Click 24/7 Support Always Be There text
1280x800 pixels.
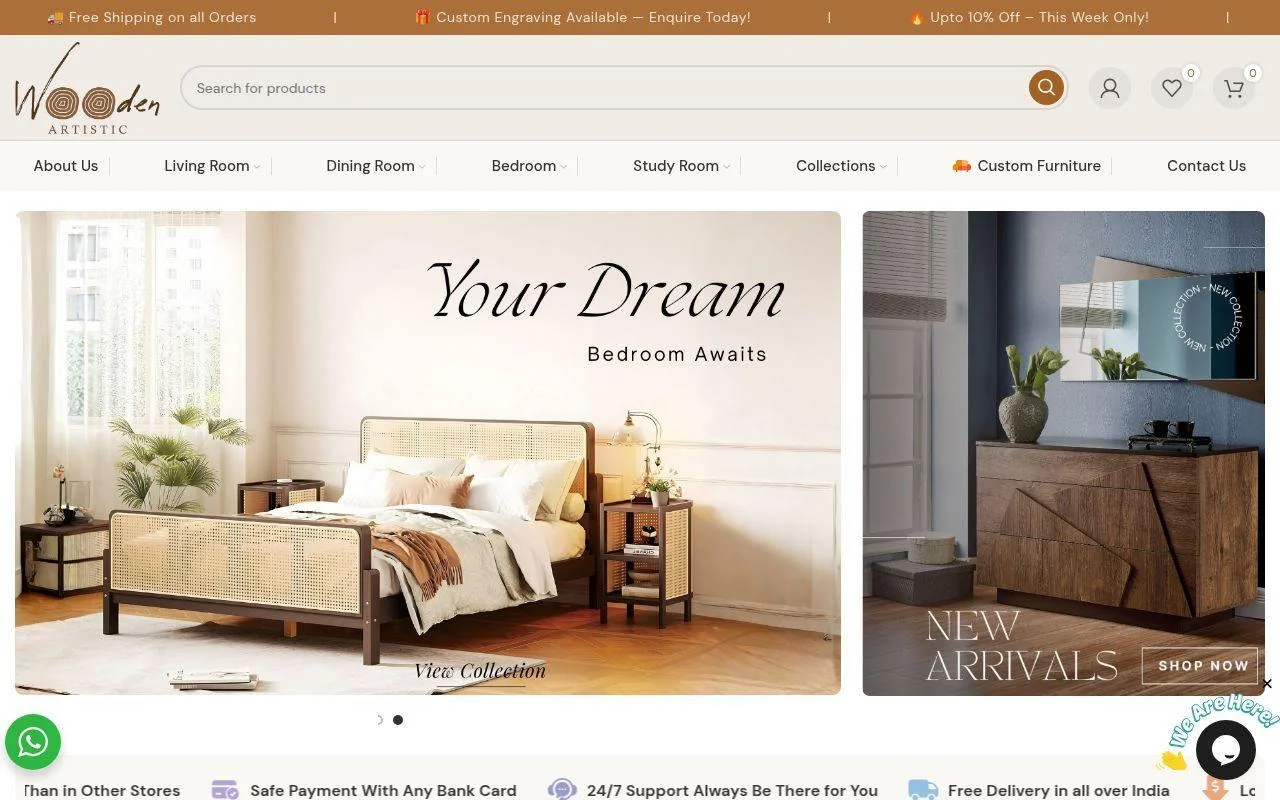[x=732, y=791]
